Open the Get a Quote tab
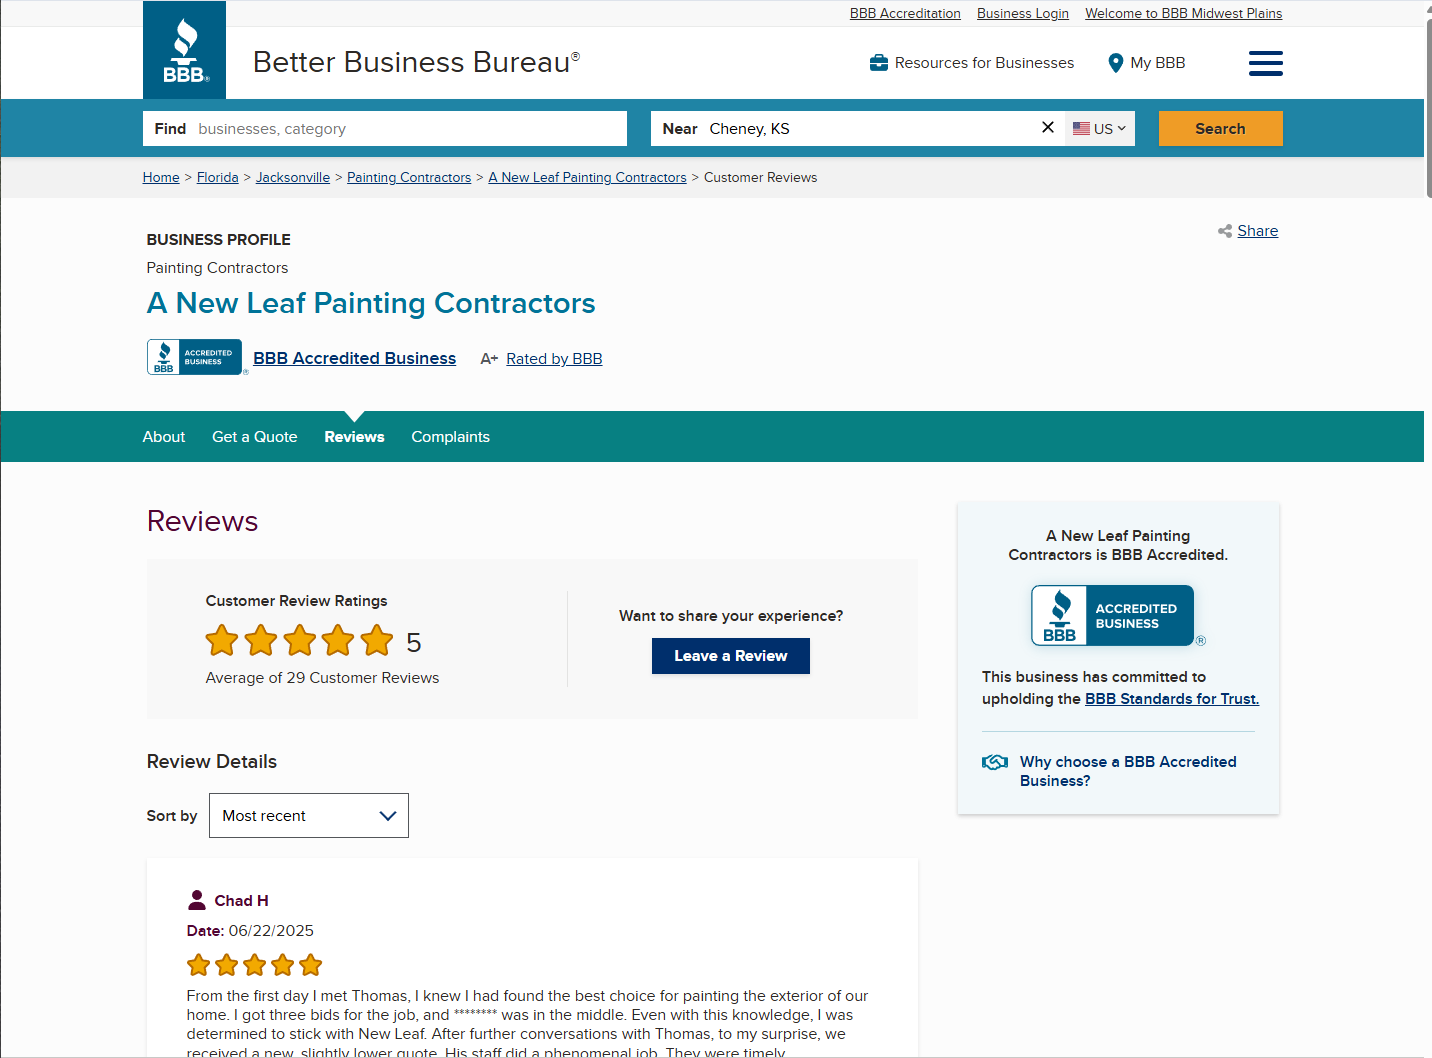Viewport: 1432px width, 1058px height. [x=254, y=437]
